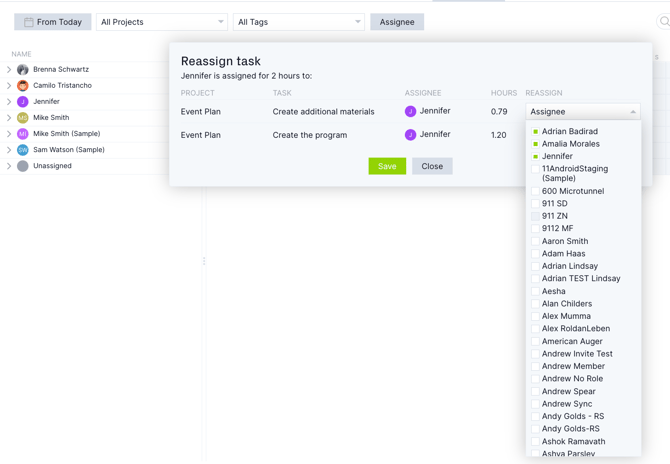
Task: Mark Andrew Spear checkbox
Action: 535,391
